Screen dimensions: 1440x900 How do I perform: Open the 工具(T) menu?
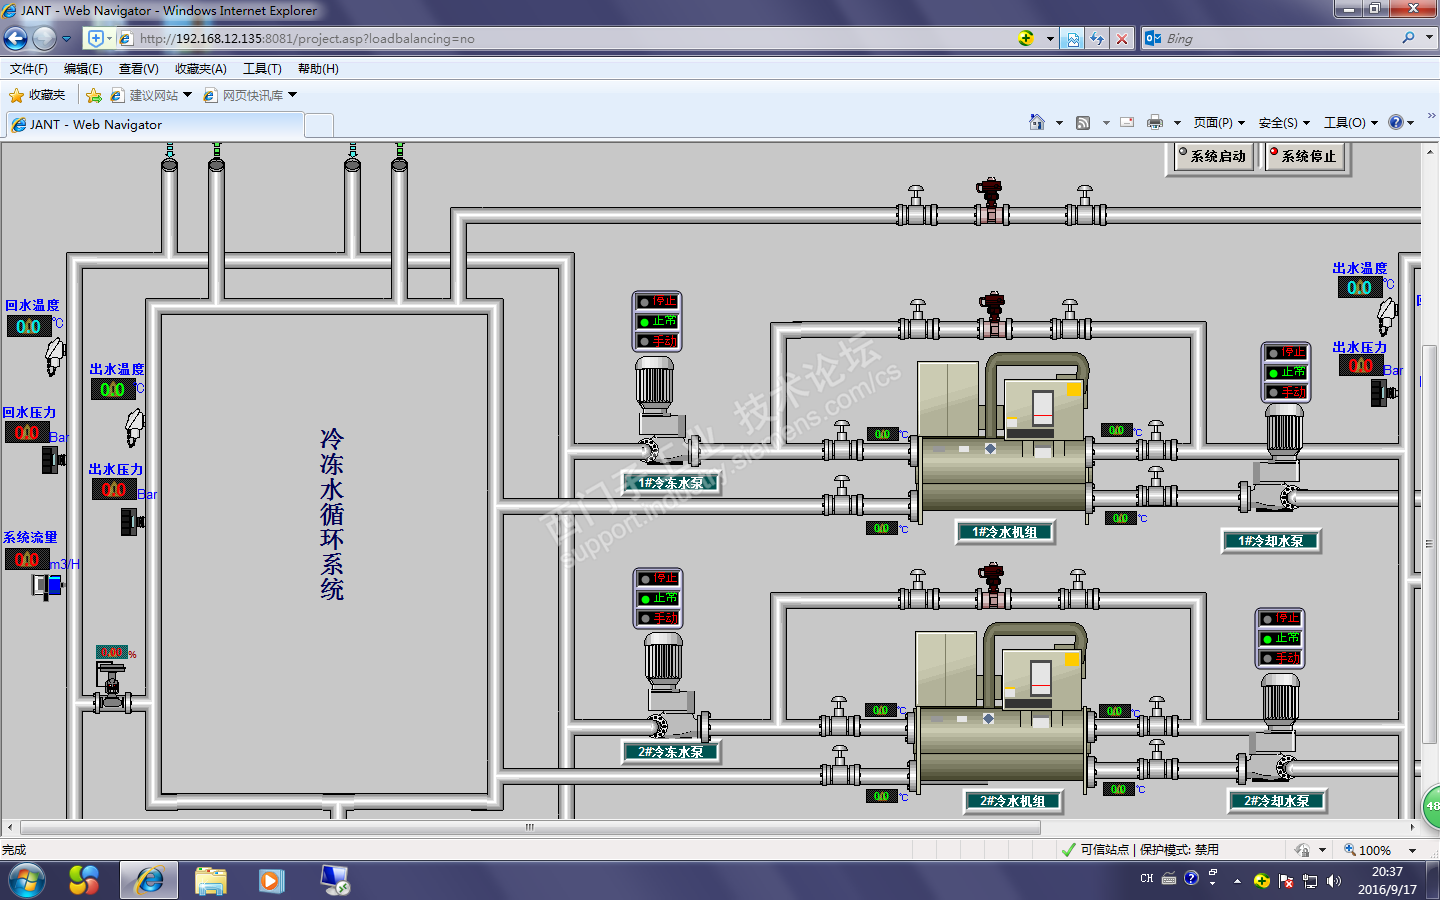click(x=262, y=69)
